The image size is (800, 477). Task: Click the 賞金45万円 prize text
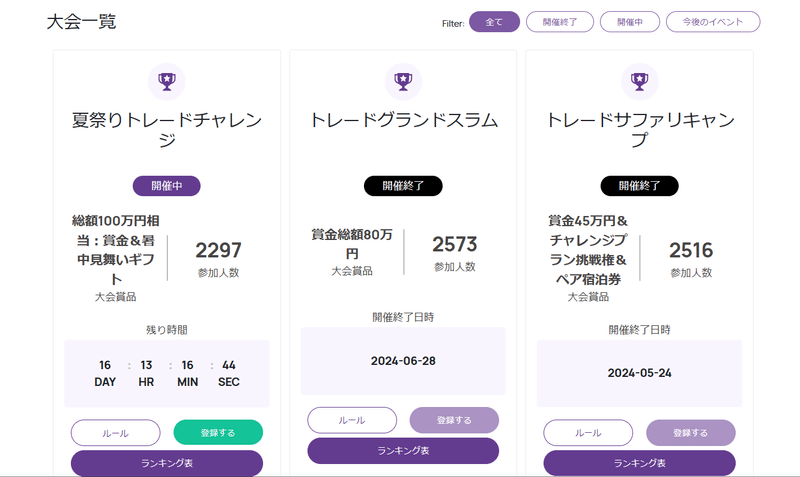click(x=588, y=250)
